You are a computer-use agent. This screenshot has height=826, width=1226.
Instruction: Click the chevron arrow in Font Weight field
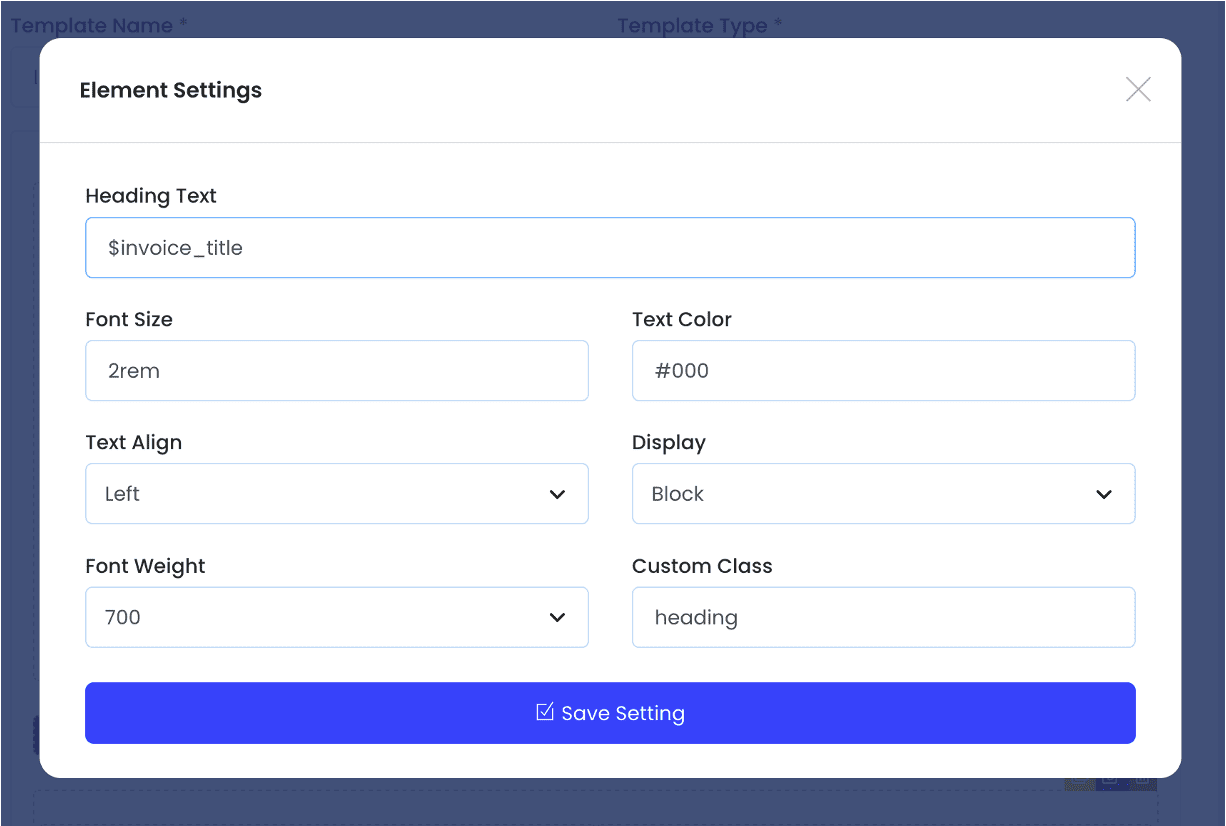tap(558, 618)
